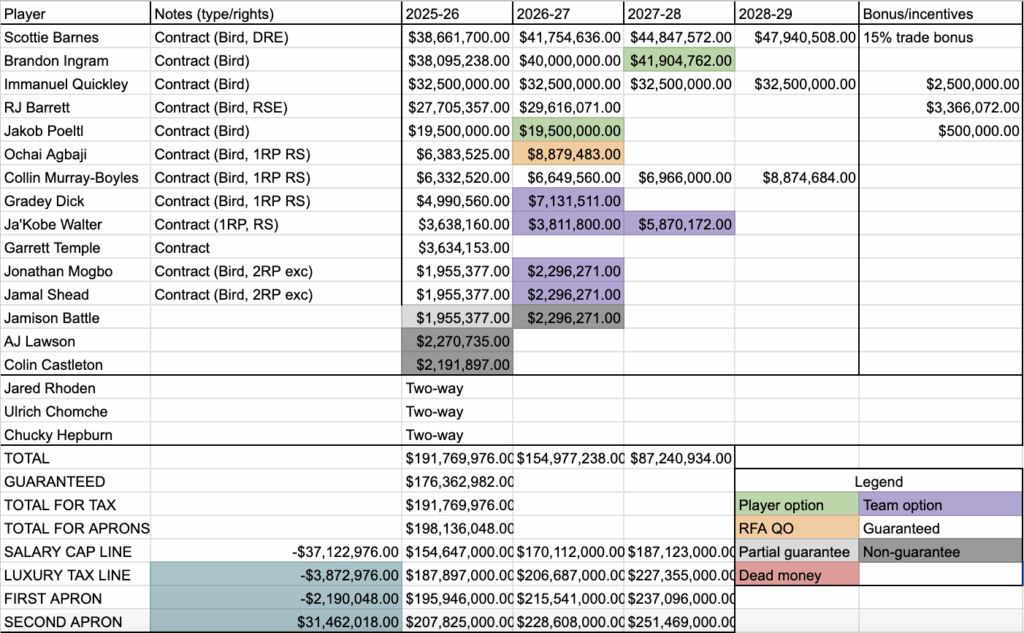Click the Legend title cell
This screenshot has width=1024, height=633.
[878, 482]
